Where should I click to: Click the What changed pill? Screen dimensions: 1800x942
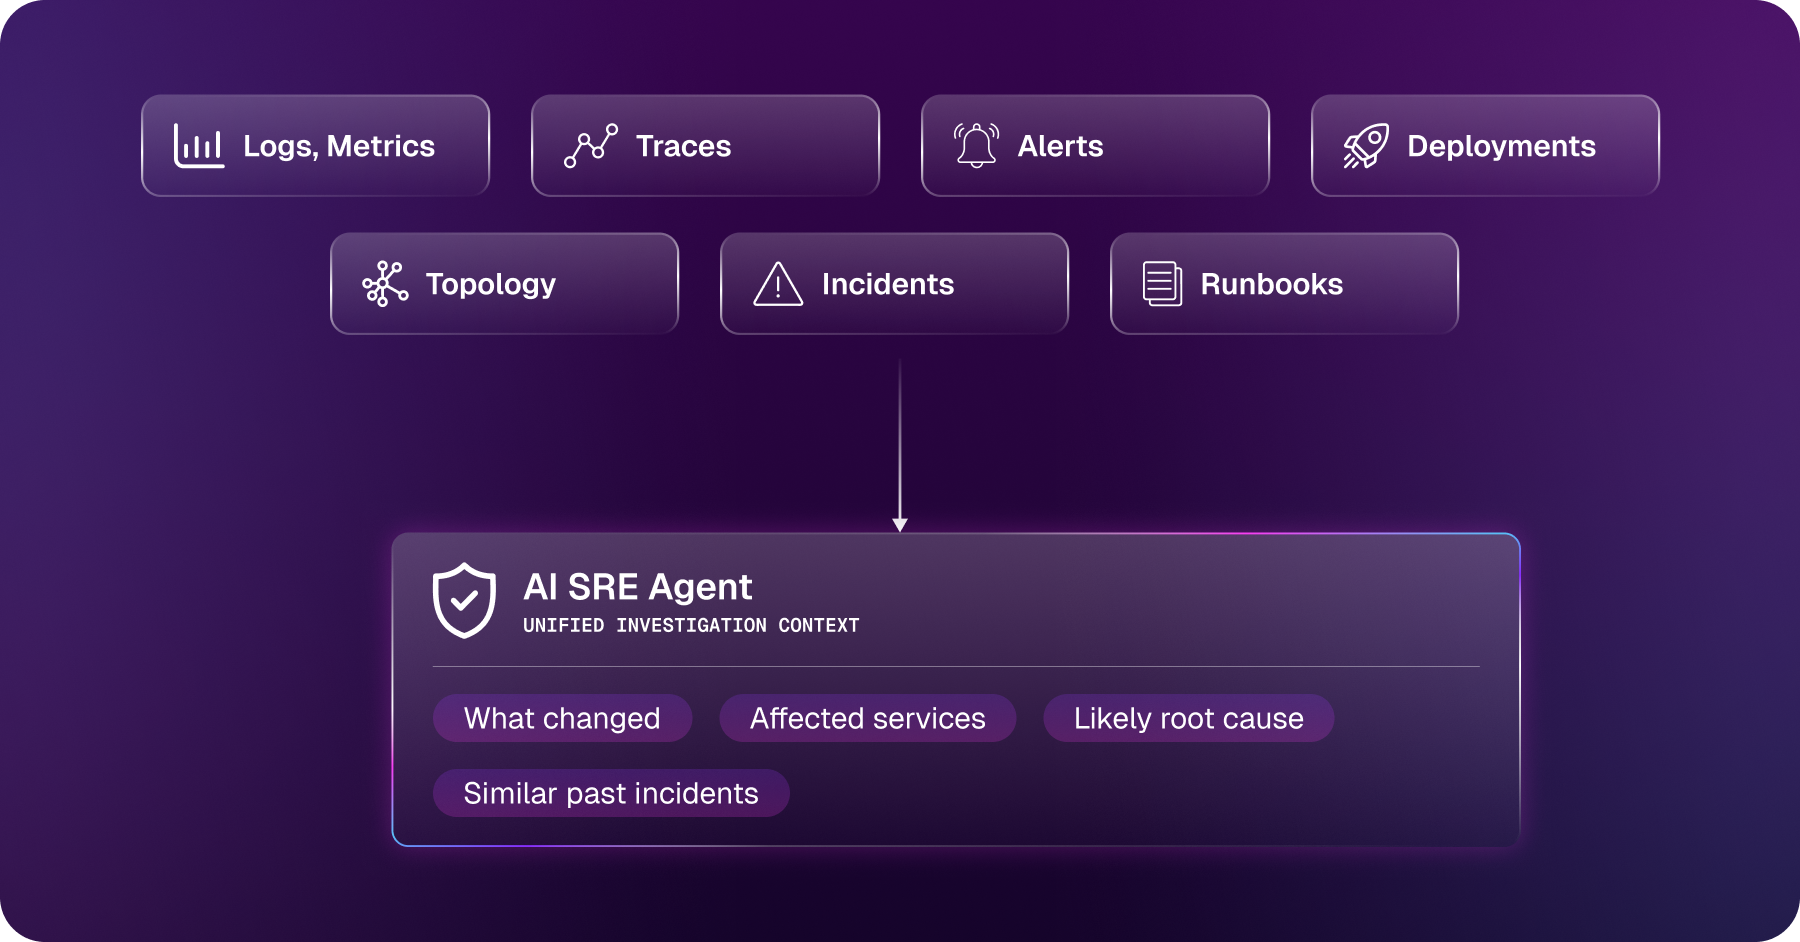(x=562, y=718)
